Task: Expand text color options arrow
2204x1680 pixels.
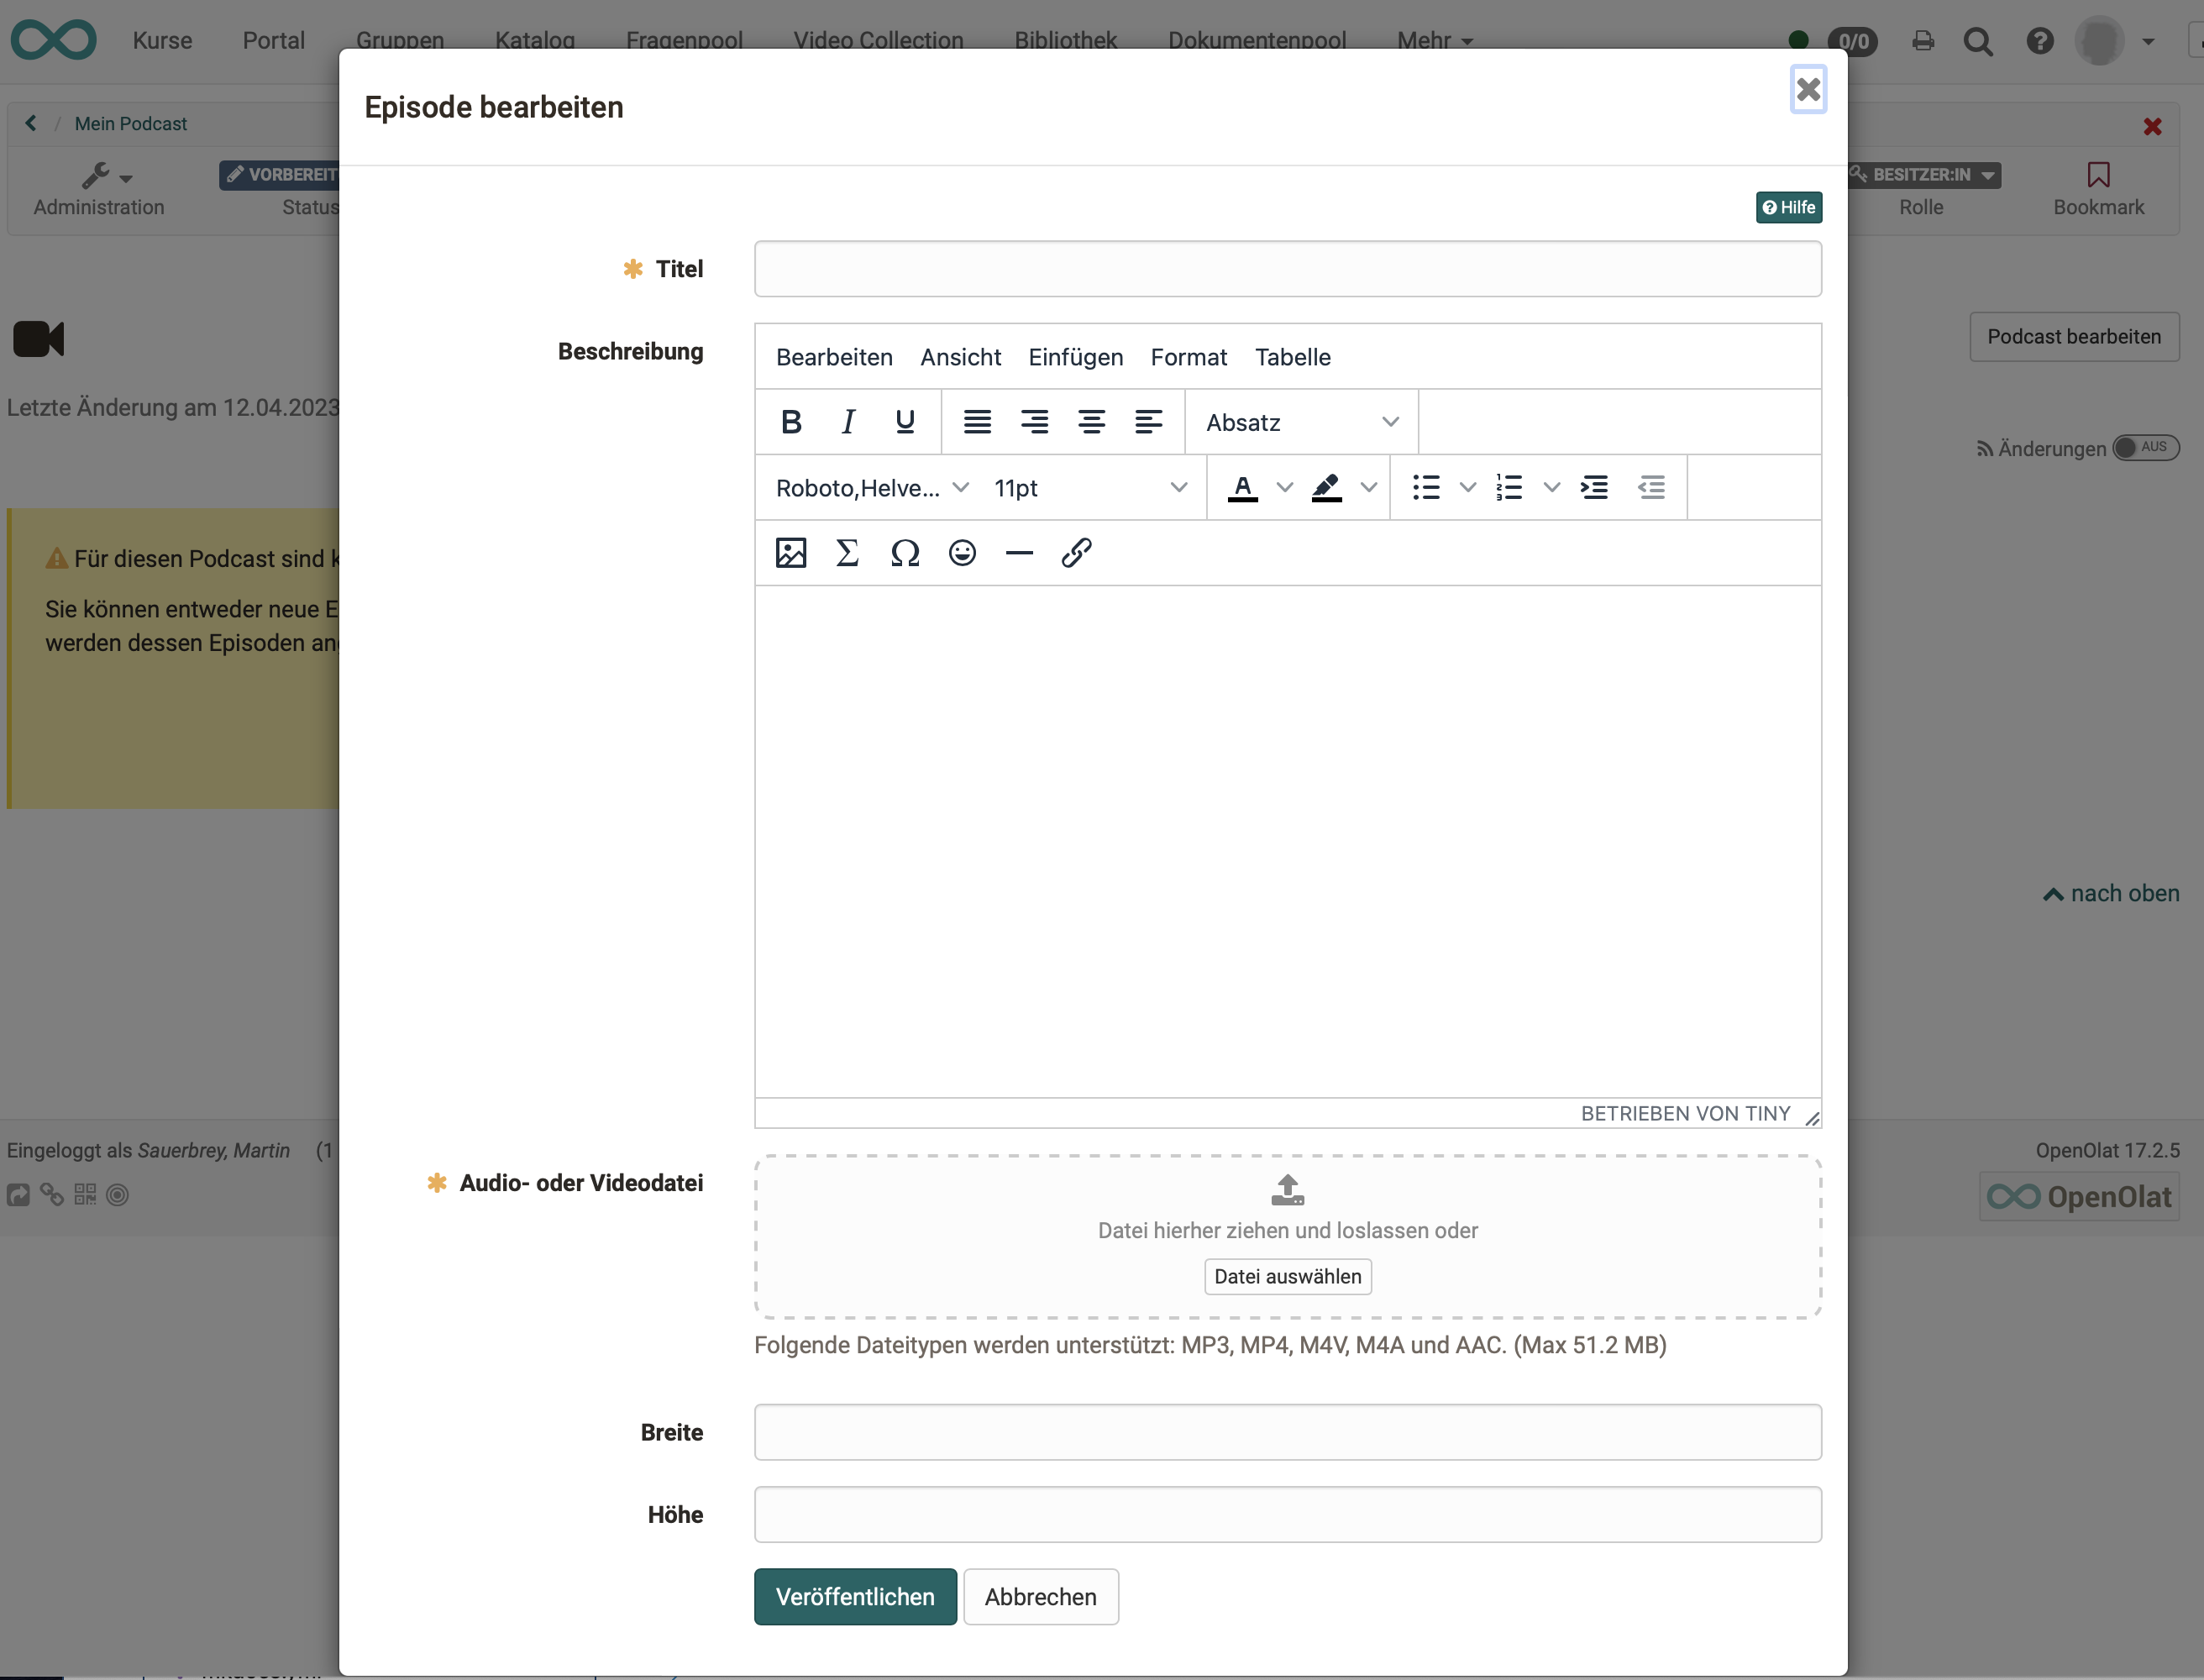Action: tap(1285, 488)
